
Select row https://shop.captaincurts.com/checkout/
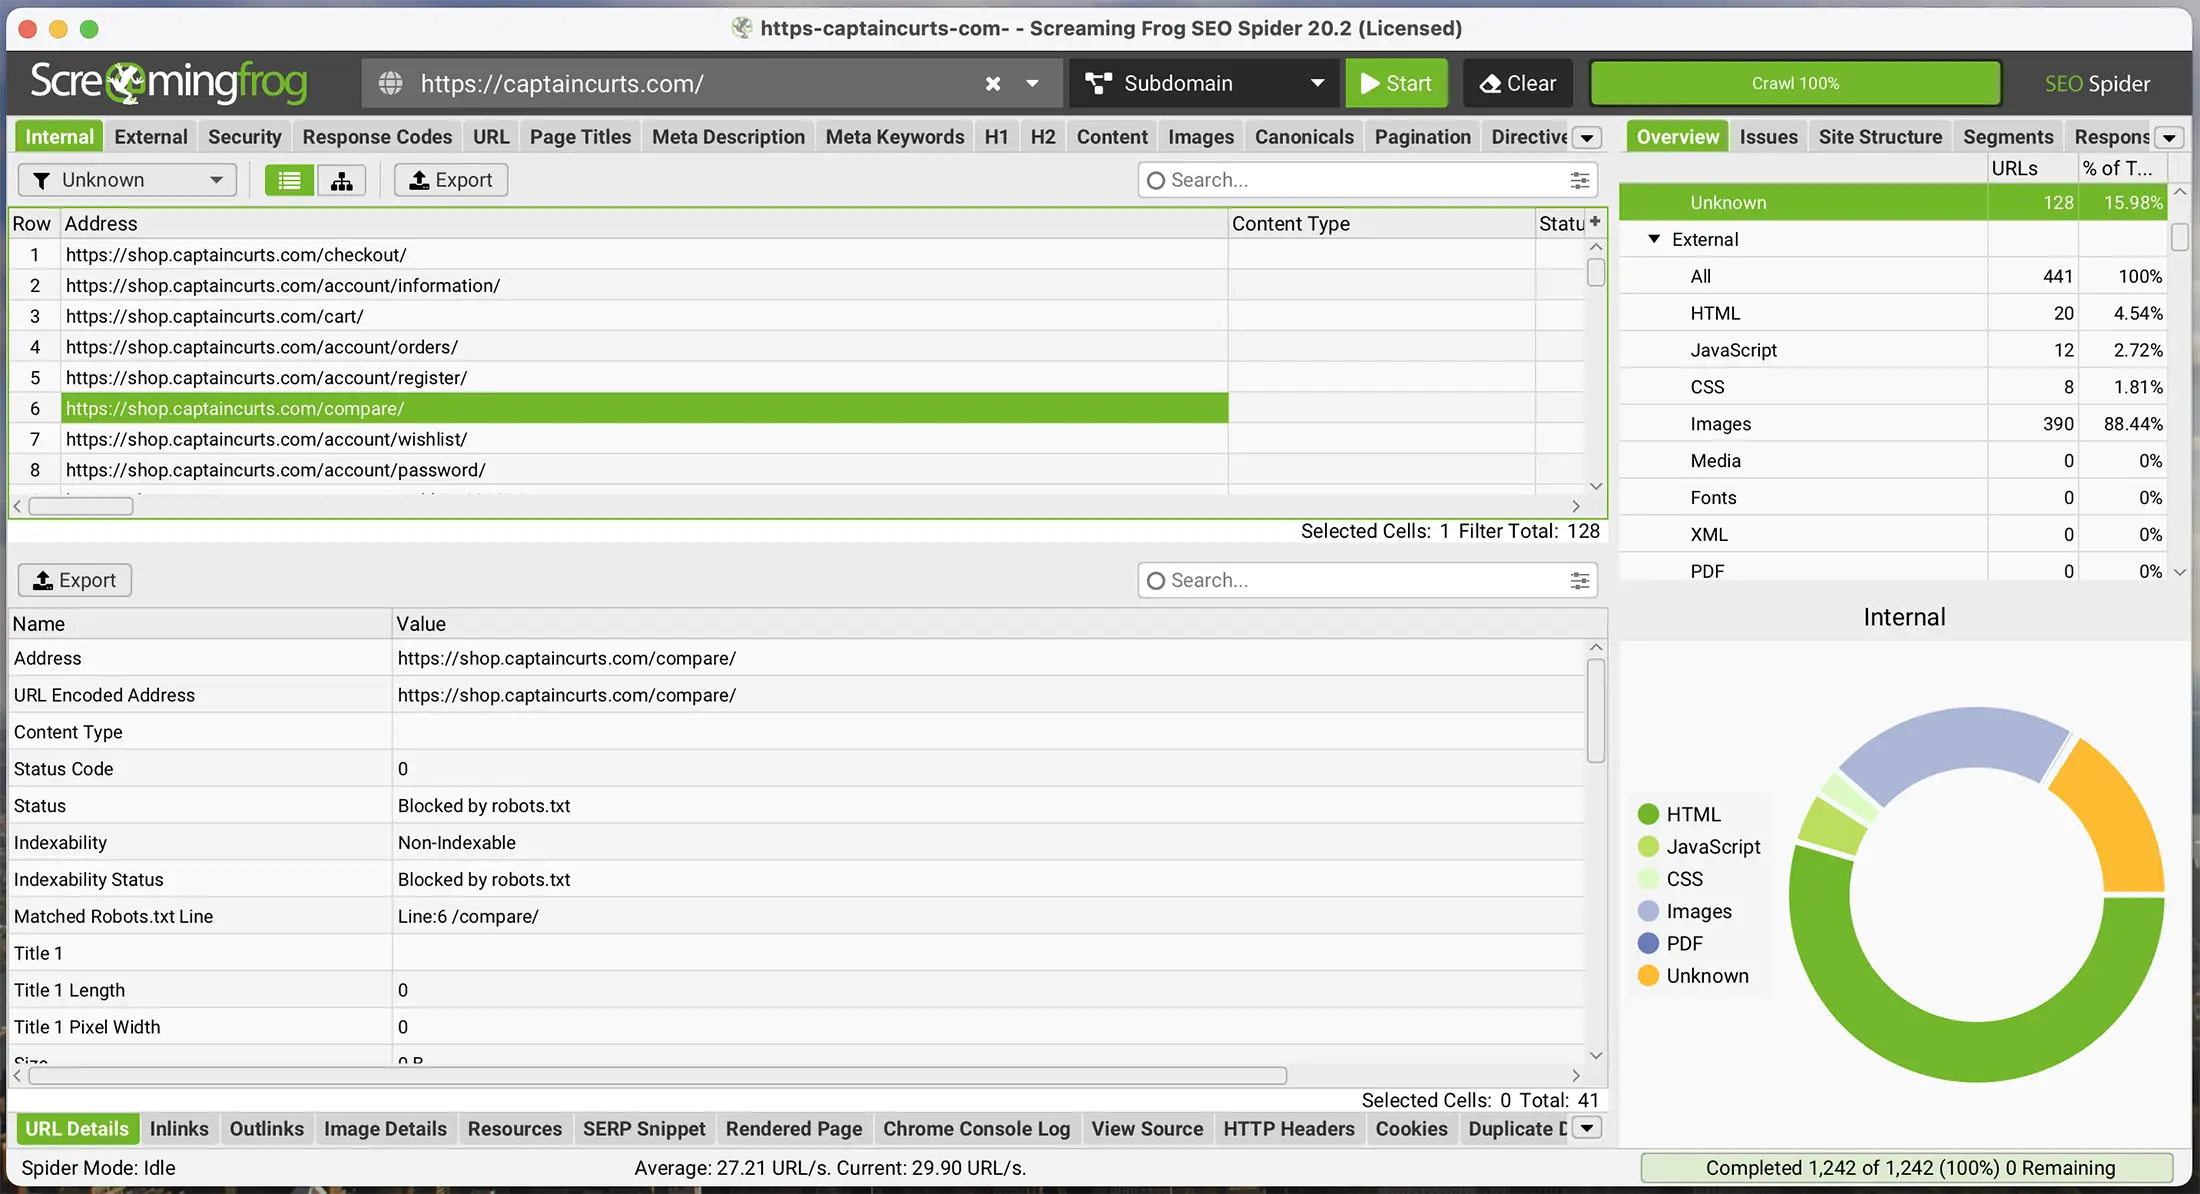(644, 255)
